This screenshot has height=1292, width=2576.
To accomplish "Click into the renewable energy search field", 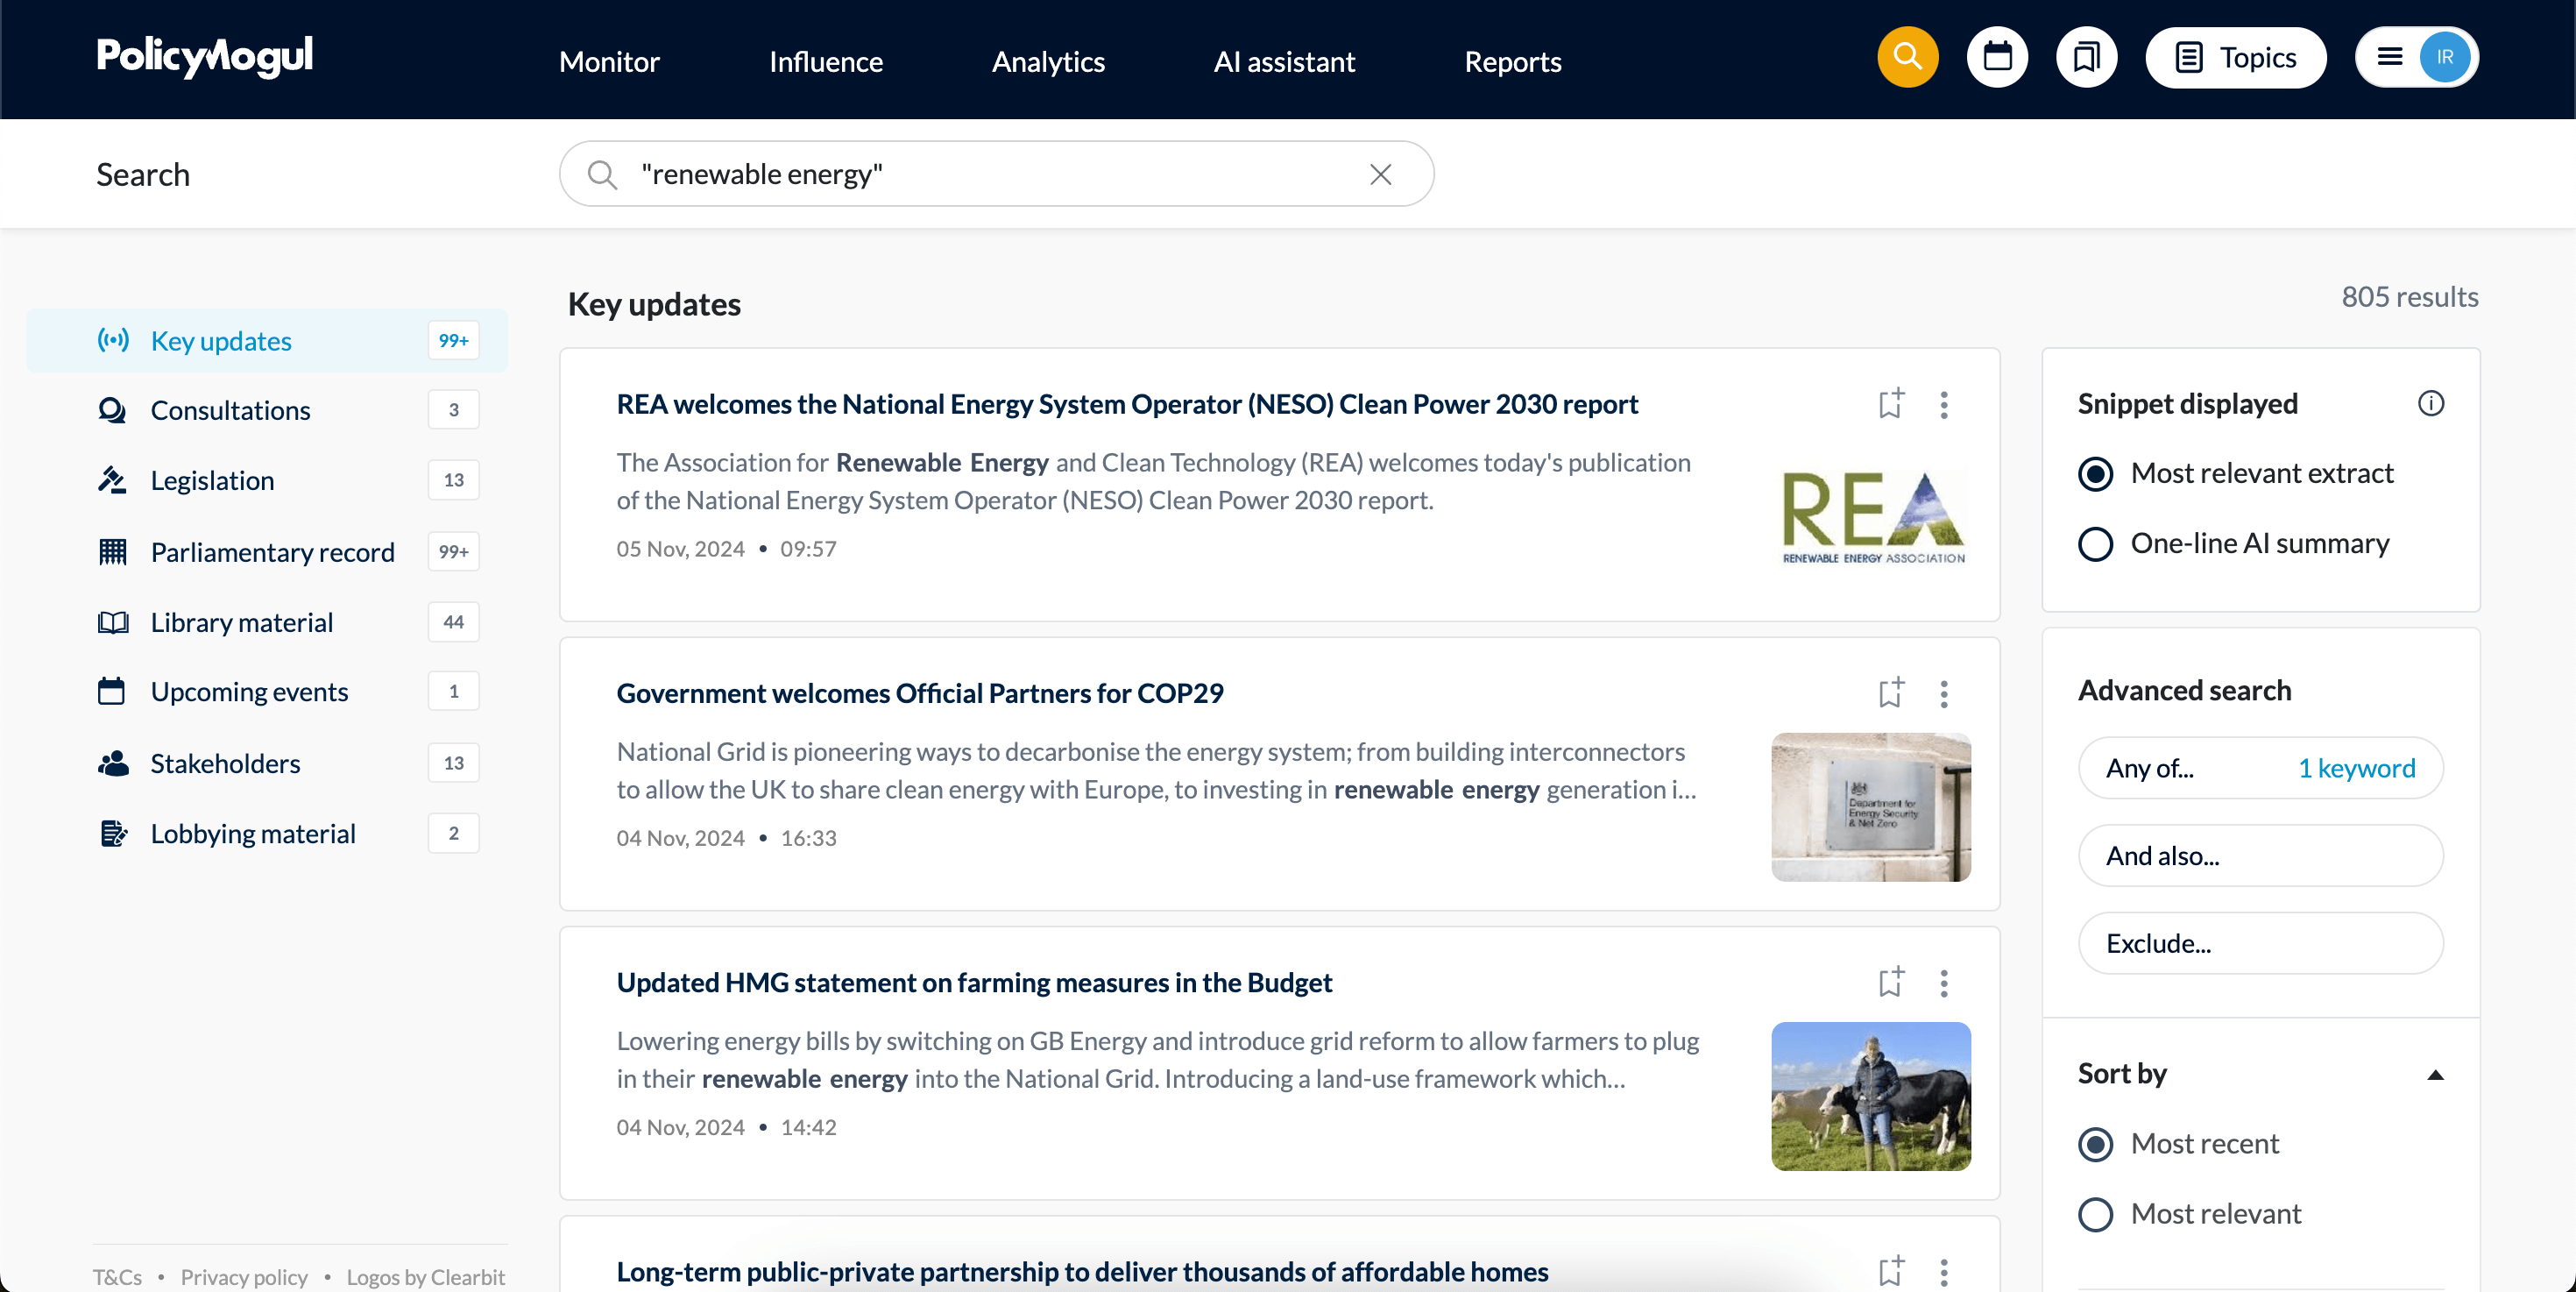I will tap(980, 175).
